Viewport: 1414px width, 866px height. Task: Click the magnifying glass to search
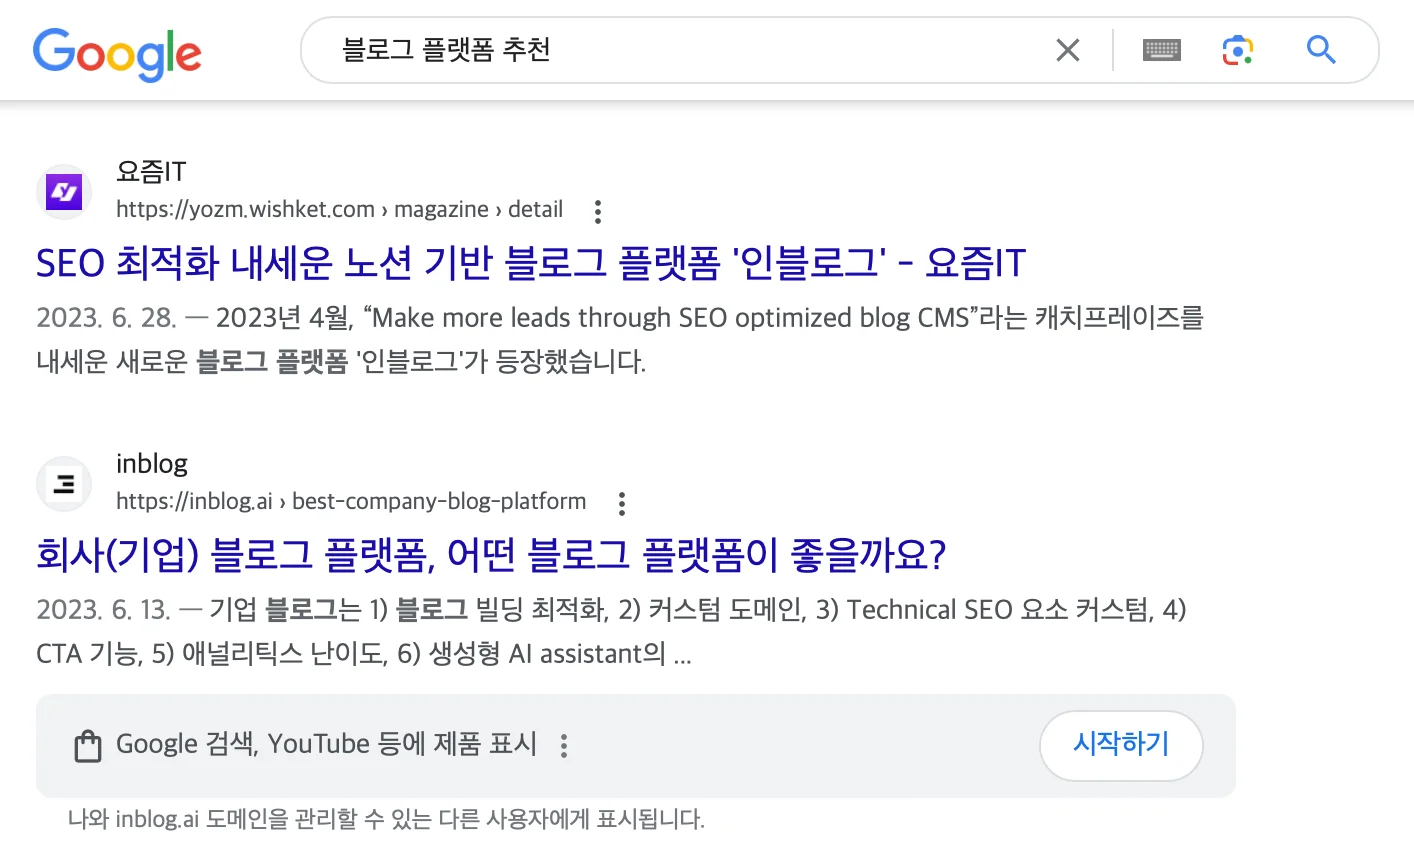tap(1320, 50)
